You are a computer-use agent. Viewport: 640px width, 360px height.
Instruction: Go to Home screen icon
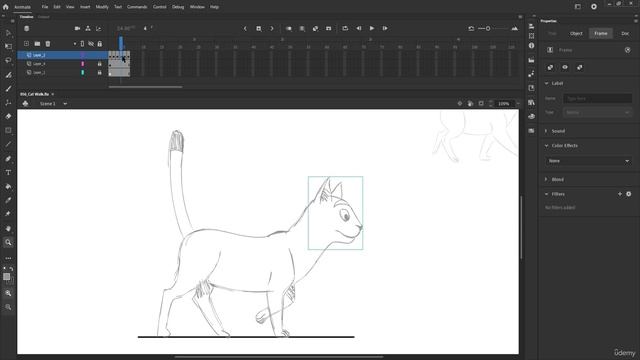click(x=5, y=7)
